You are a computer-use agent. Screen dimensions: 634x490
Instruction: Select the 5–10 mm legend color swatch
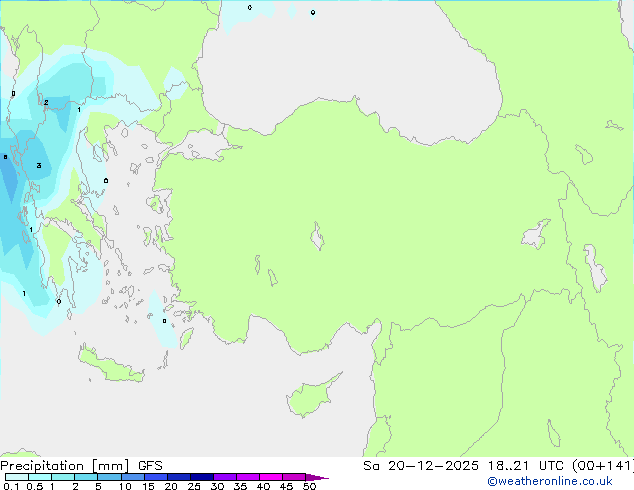point(110,477)
